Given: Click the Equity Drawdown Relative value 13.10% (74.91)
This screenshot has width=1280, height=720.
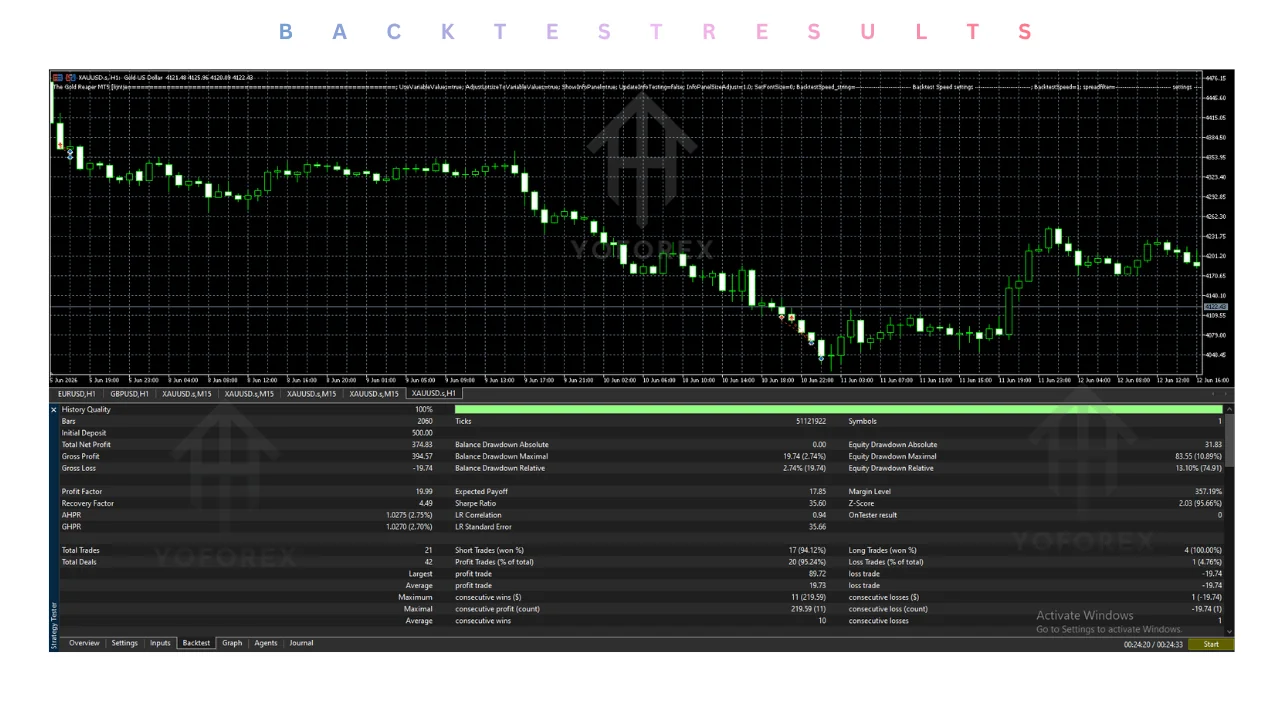Looking at the screenshot, I should point(1198,468).
